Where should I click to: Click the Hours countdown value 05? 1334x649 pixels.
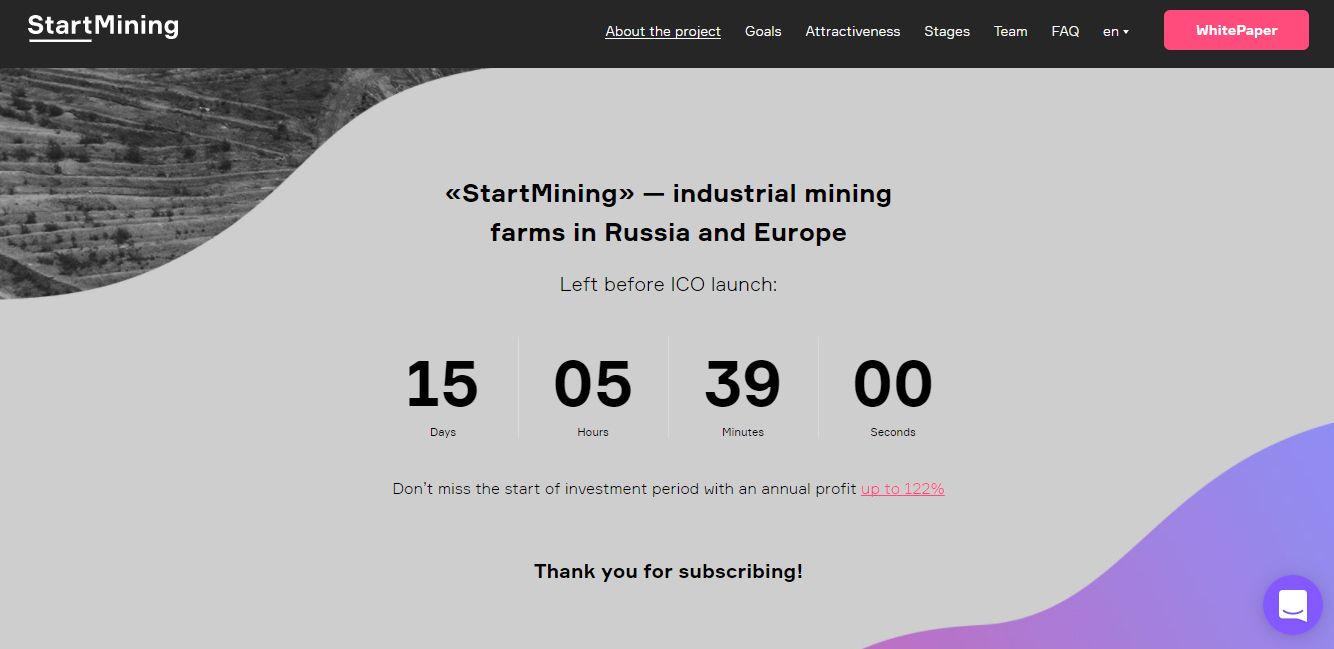[593, 385]
